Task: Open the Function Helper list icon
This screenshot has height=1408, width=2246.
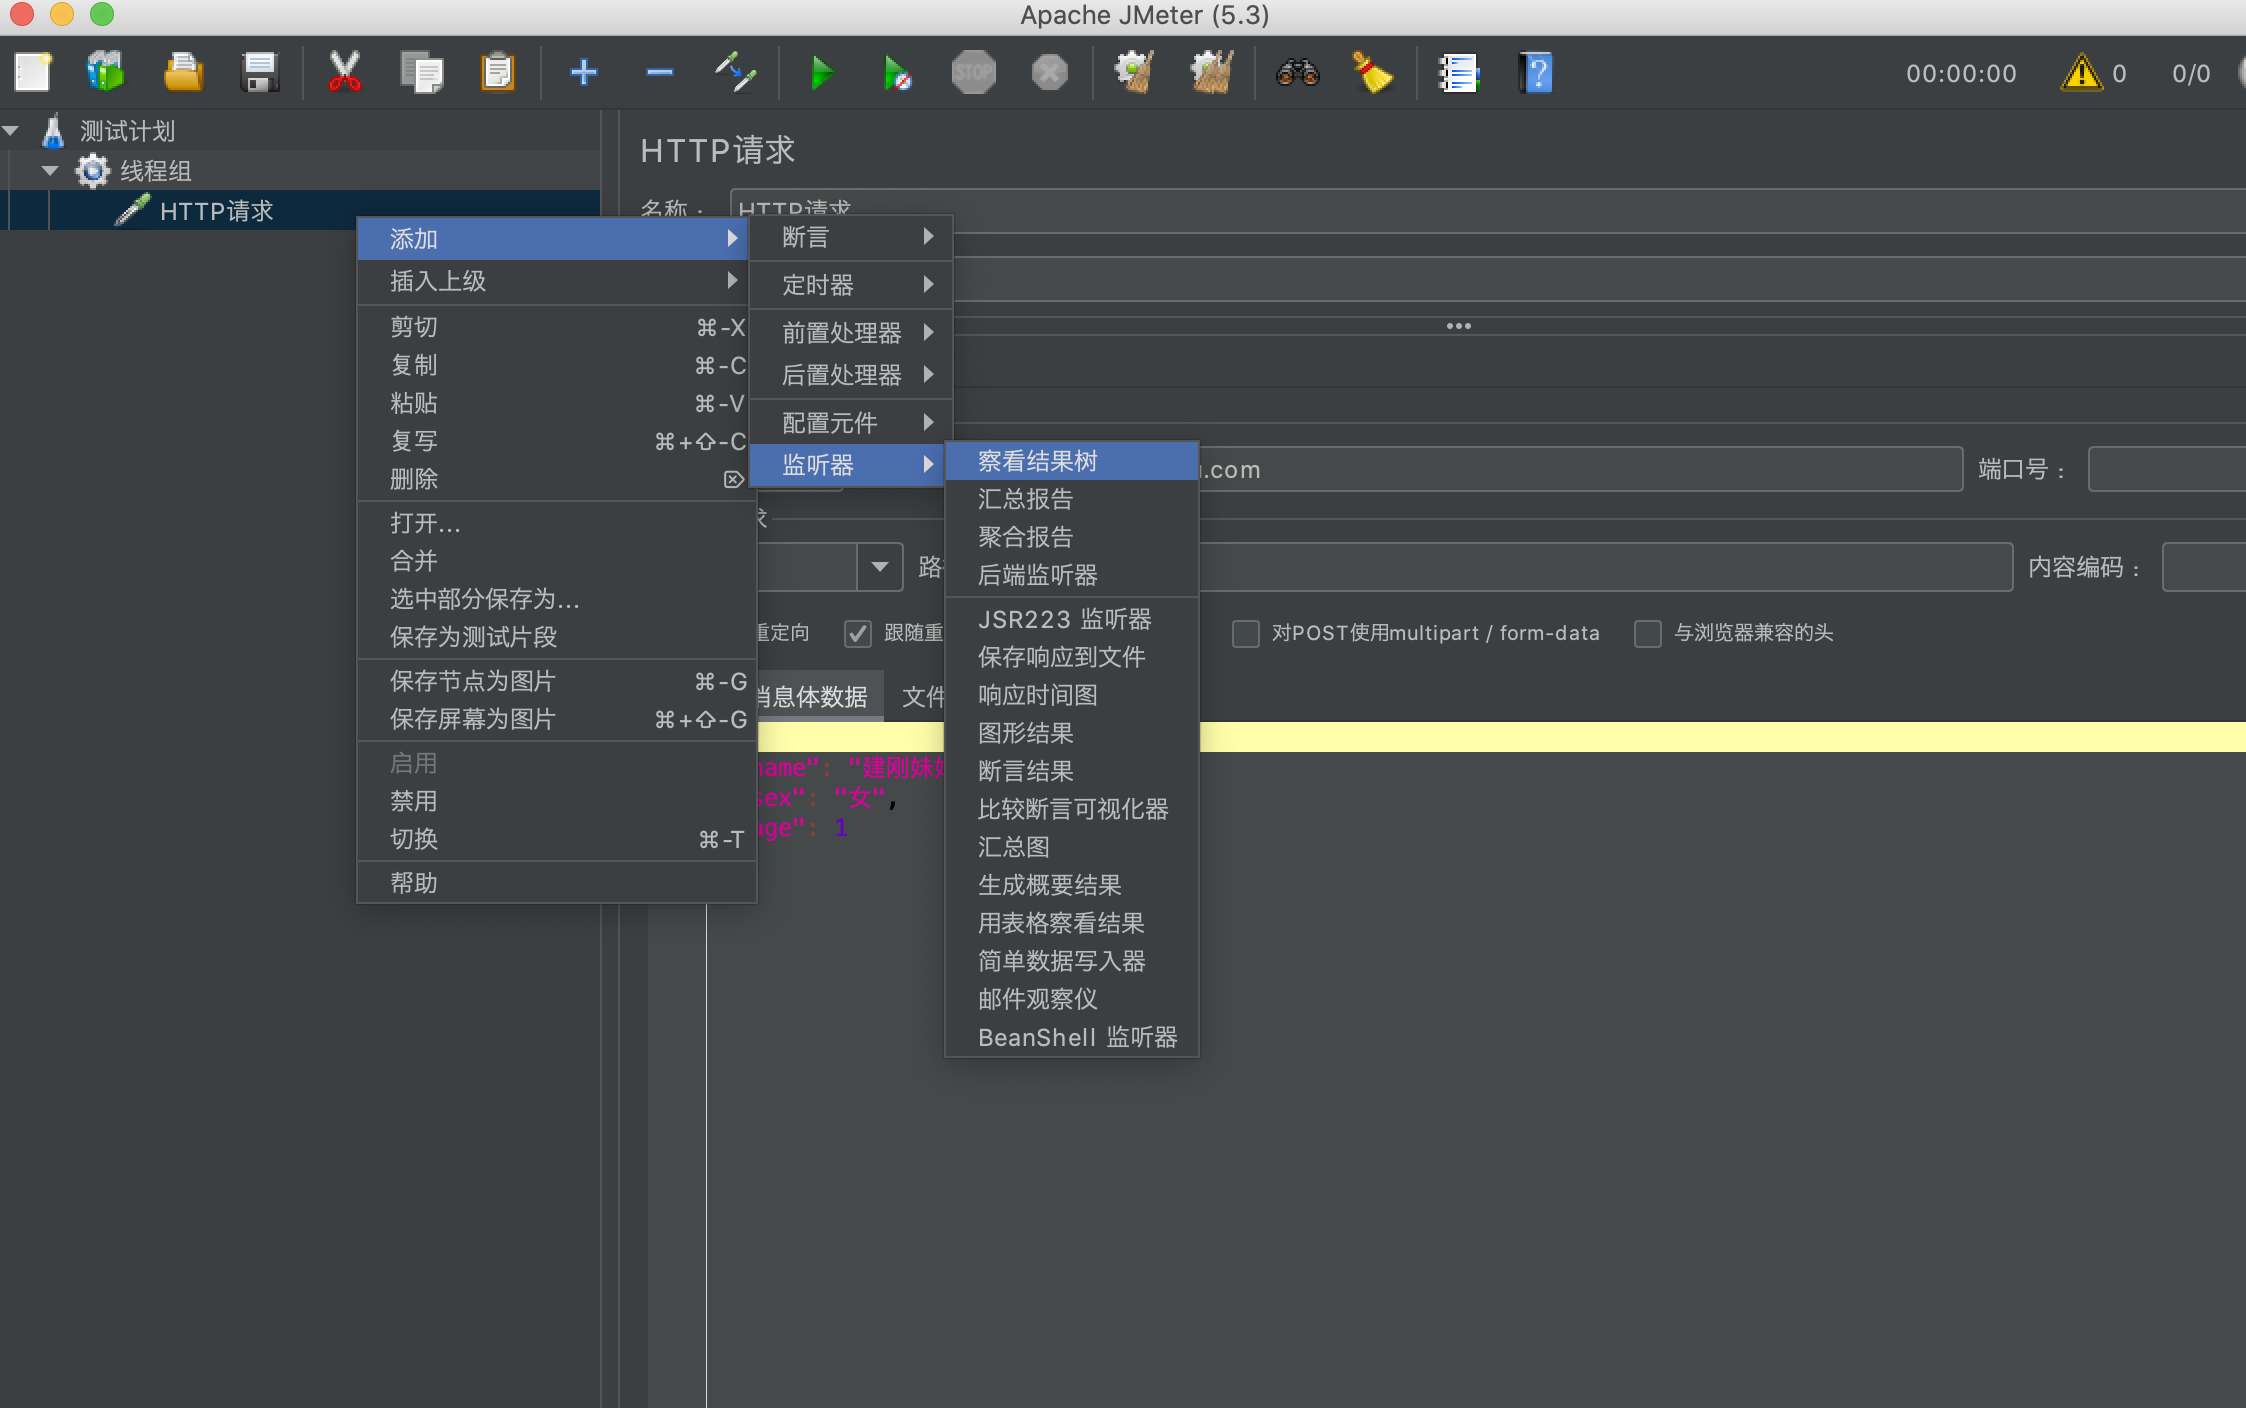Action: point(1459,72)
